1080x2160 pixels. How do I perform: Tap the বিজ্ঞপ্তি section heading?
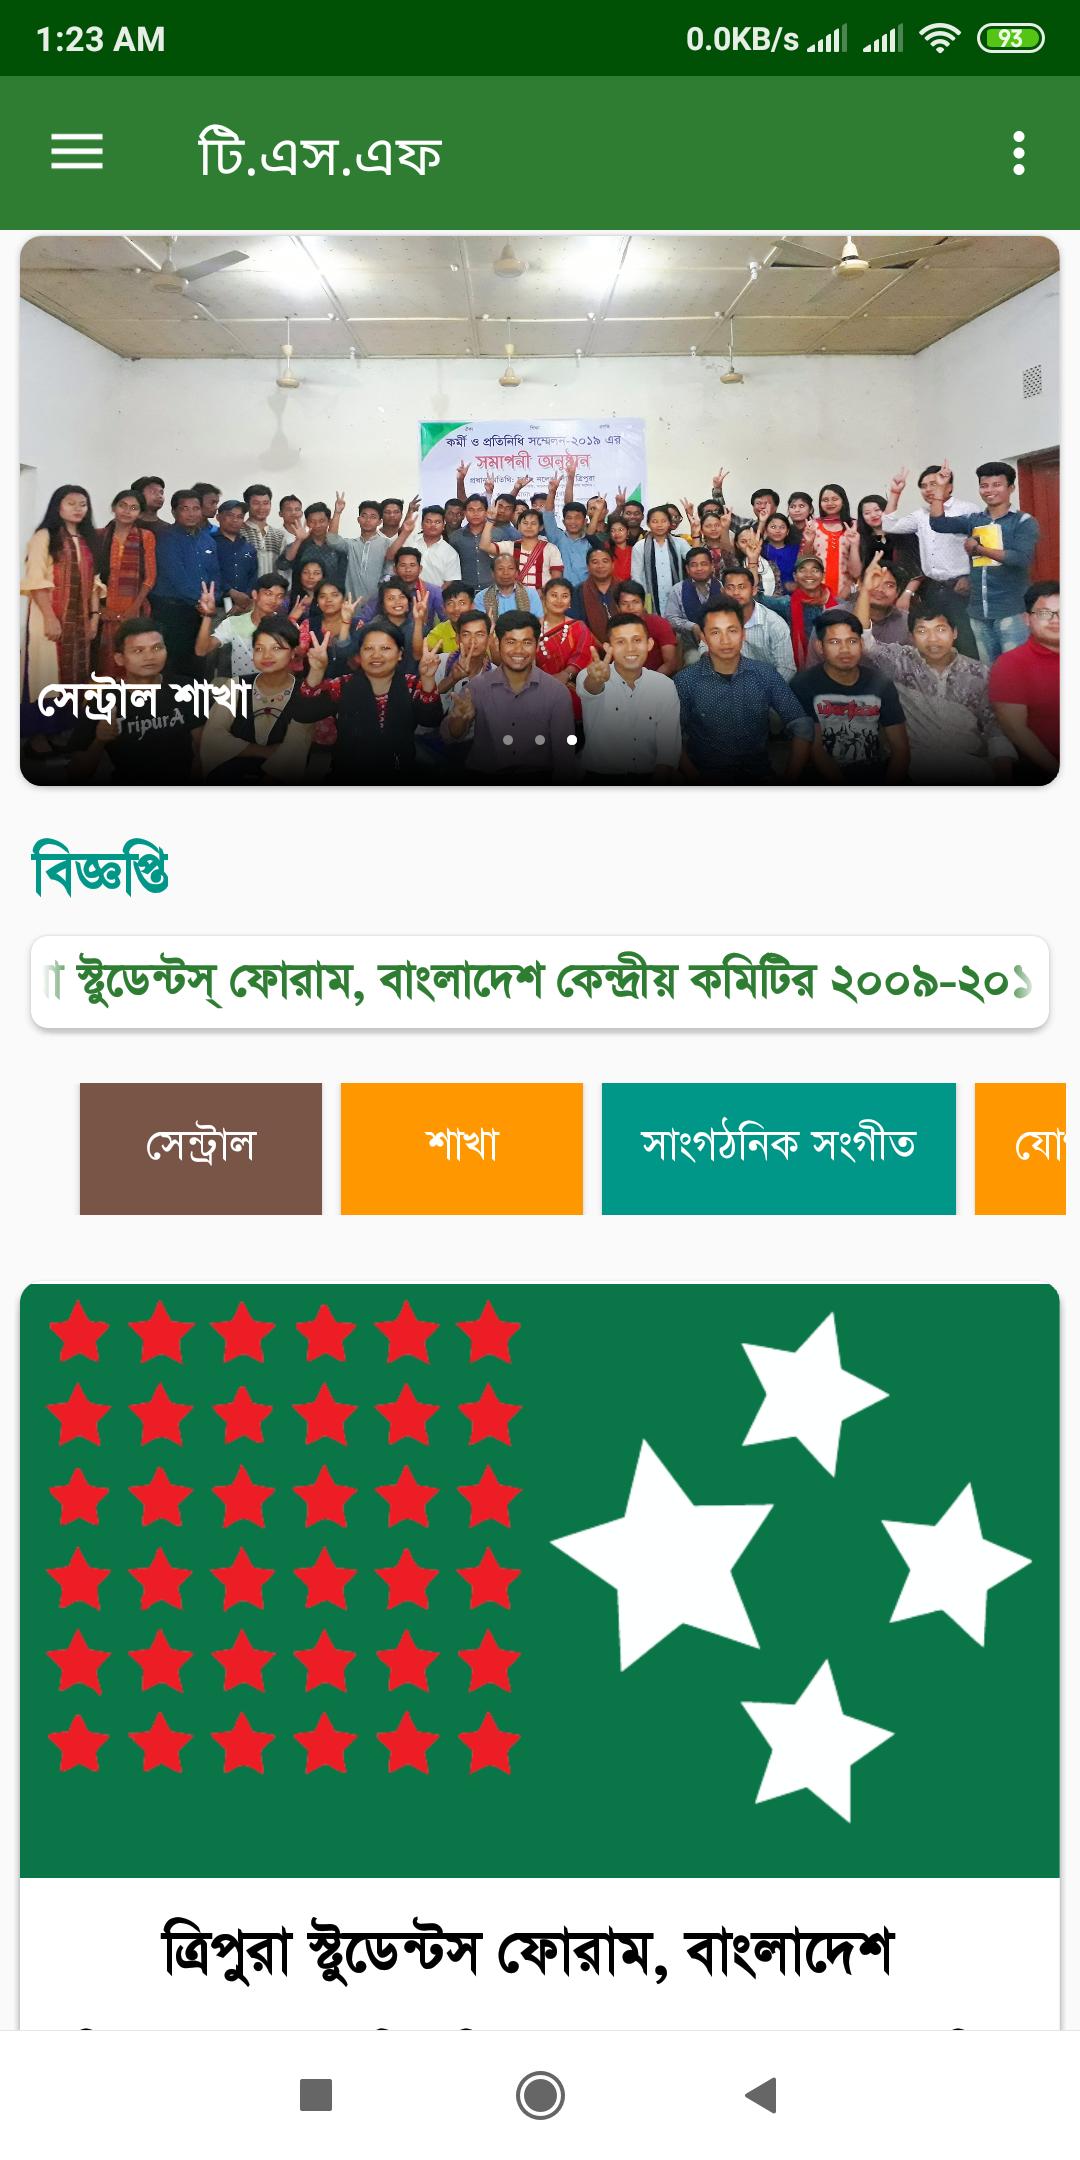[x=100, y=872]
